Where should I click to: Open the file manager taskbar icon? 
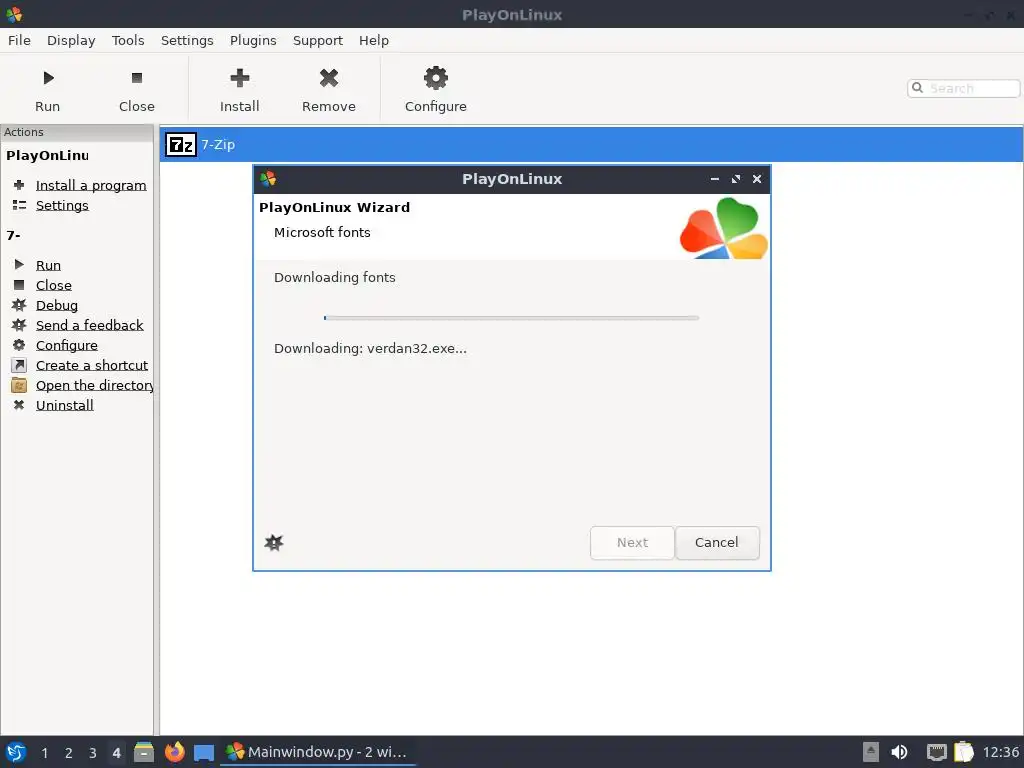pyautogui.click(x=144, y=752)
